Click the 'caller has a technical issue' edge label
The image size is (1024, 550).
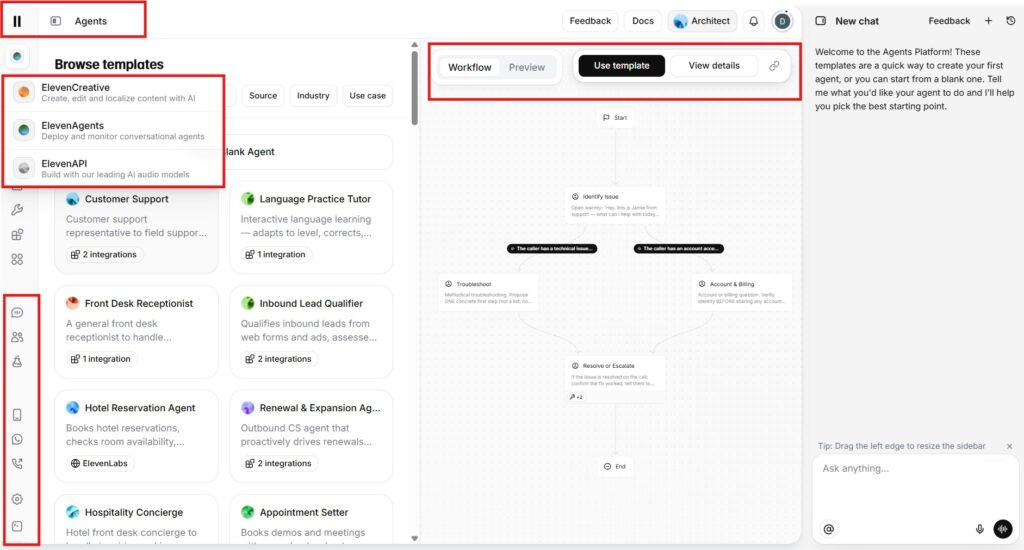click(x=552, y=248)
